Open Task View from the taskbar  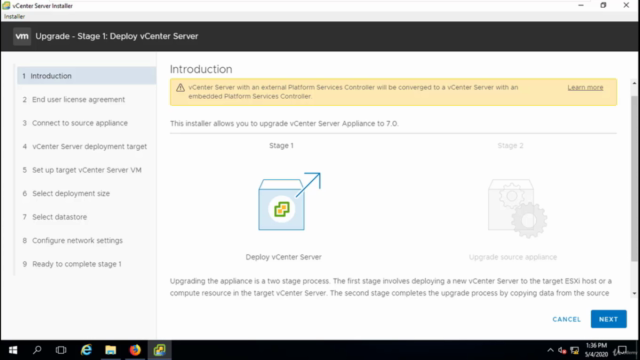point(61,350)
